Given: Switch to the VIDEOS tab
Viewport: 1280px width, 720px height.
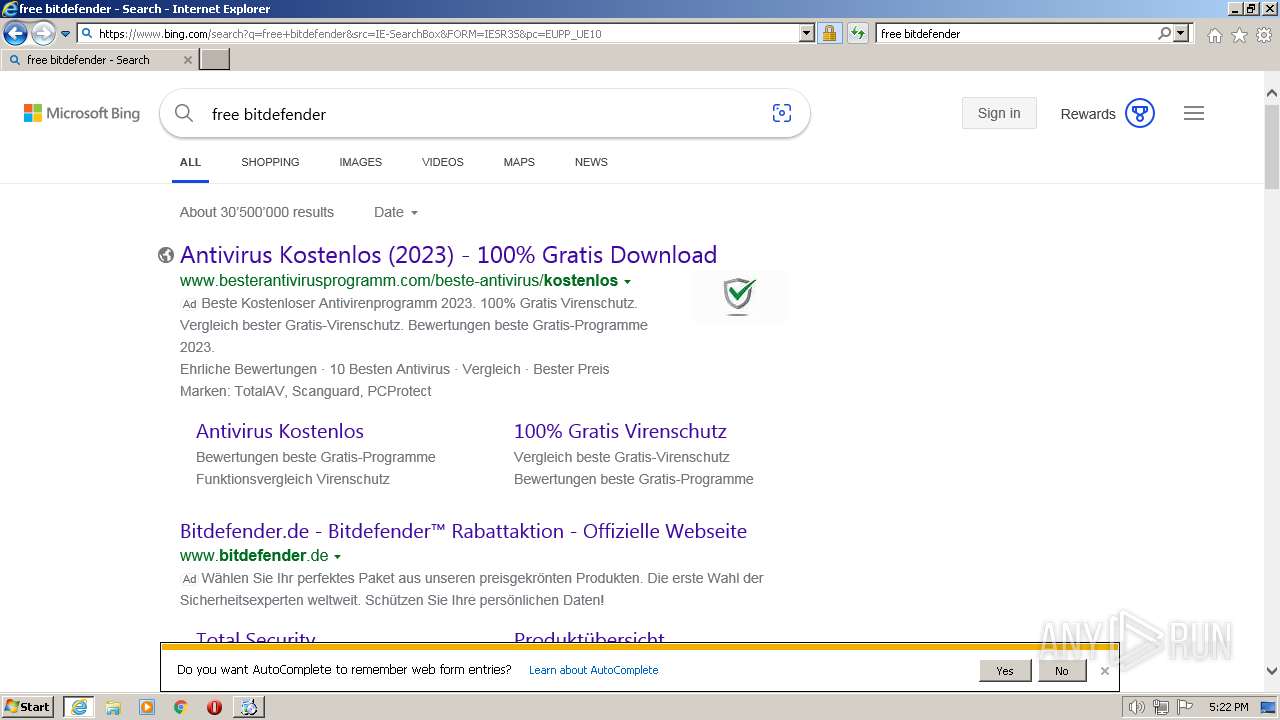Looking at the screenshot, I should [442, 162].
